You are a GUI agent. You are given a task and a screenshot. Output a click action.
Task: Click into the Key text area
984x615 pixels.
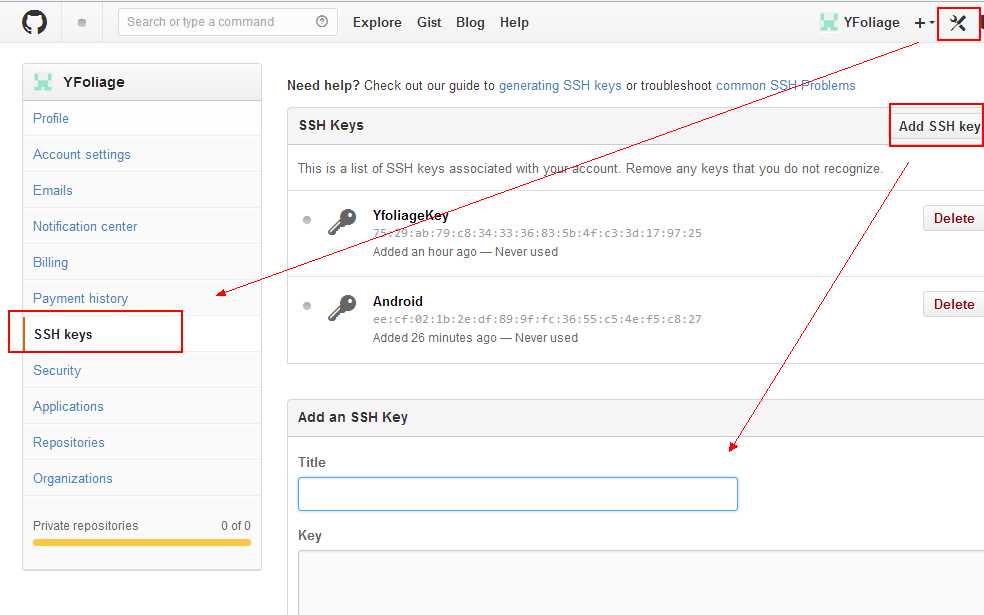click(x=641, y=582)
